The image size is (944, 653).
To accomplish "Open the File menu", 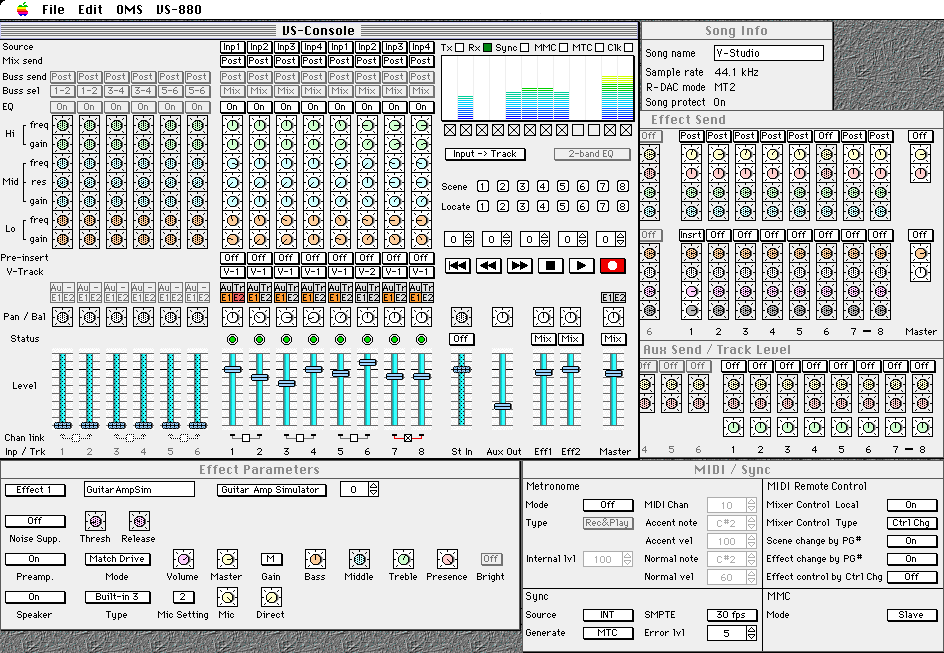I will tap(53, 10).
